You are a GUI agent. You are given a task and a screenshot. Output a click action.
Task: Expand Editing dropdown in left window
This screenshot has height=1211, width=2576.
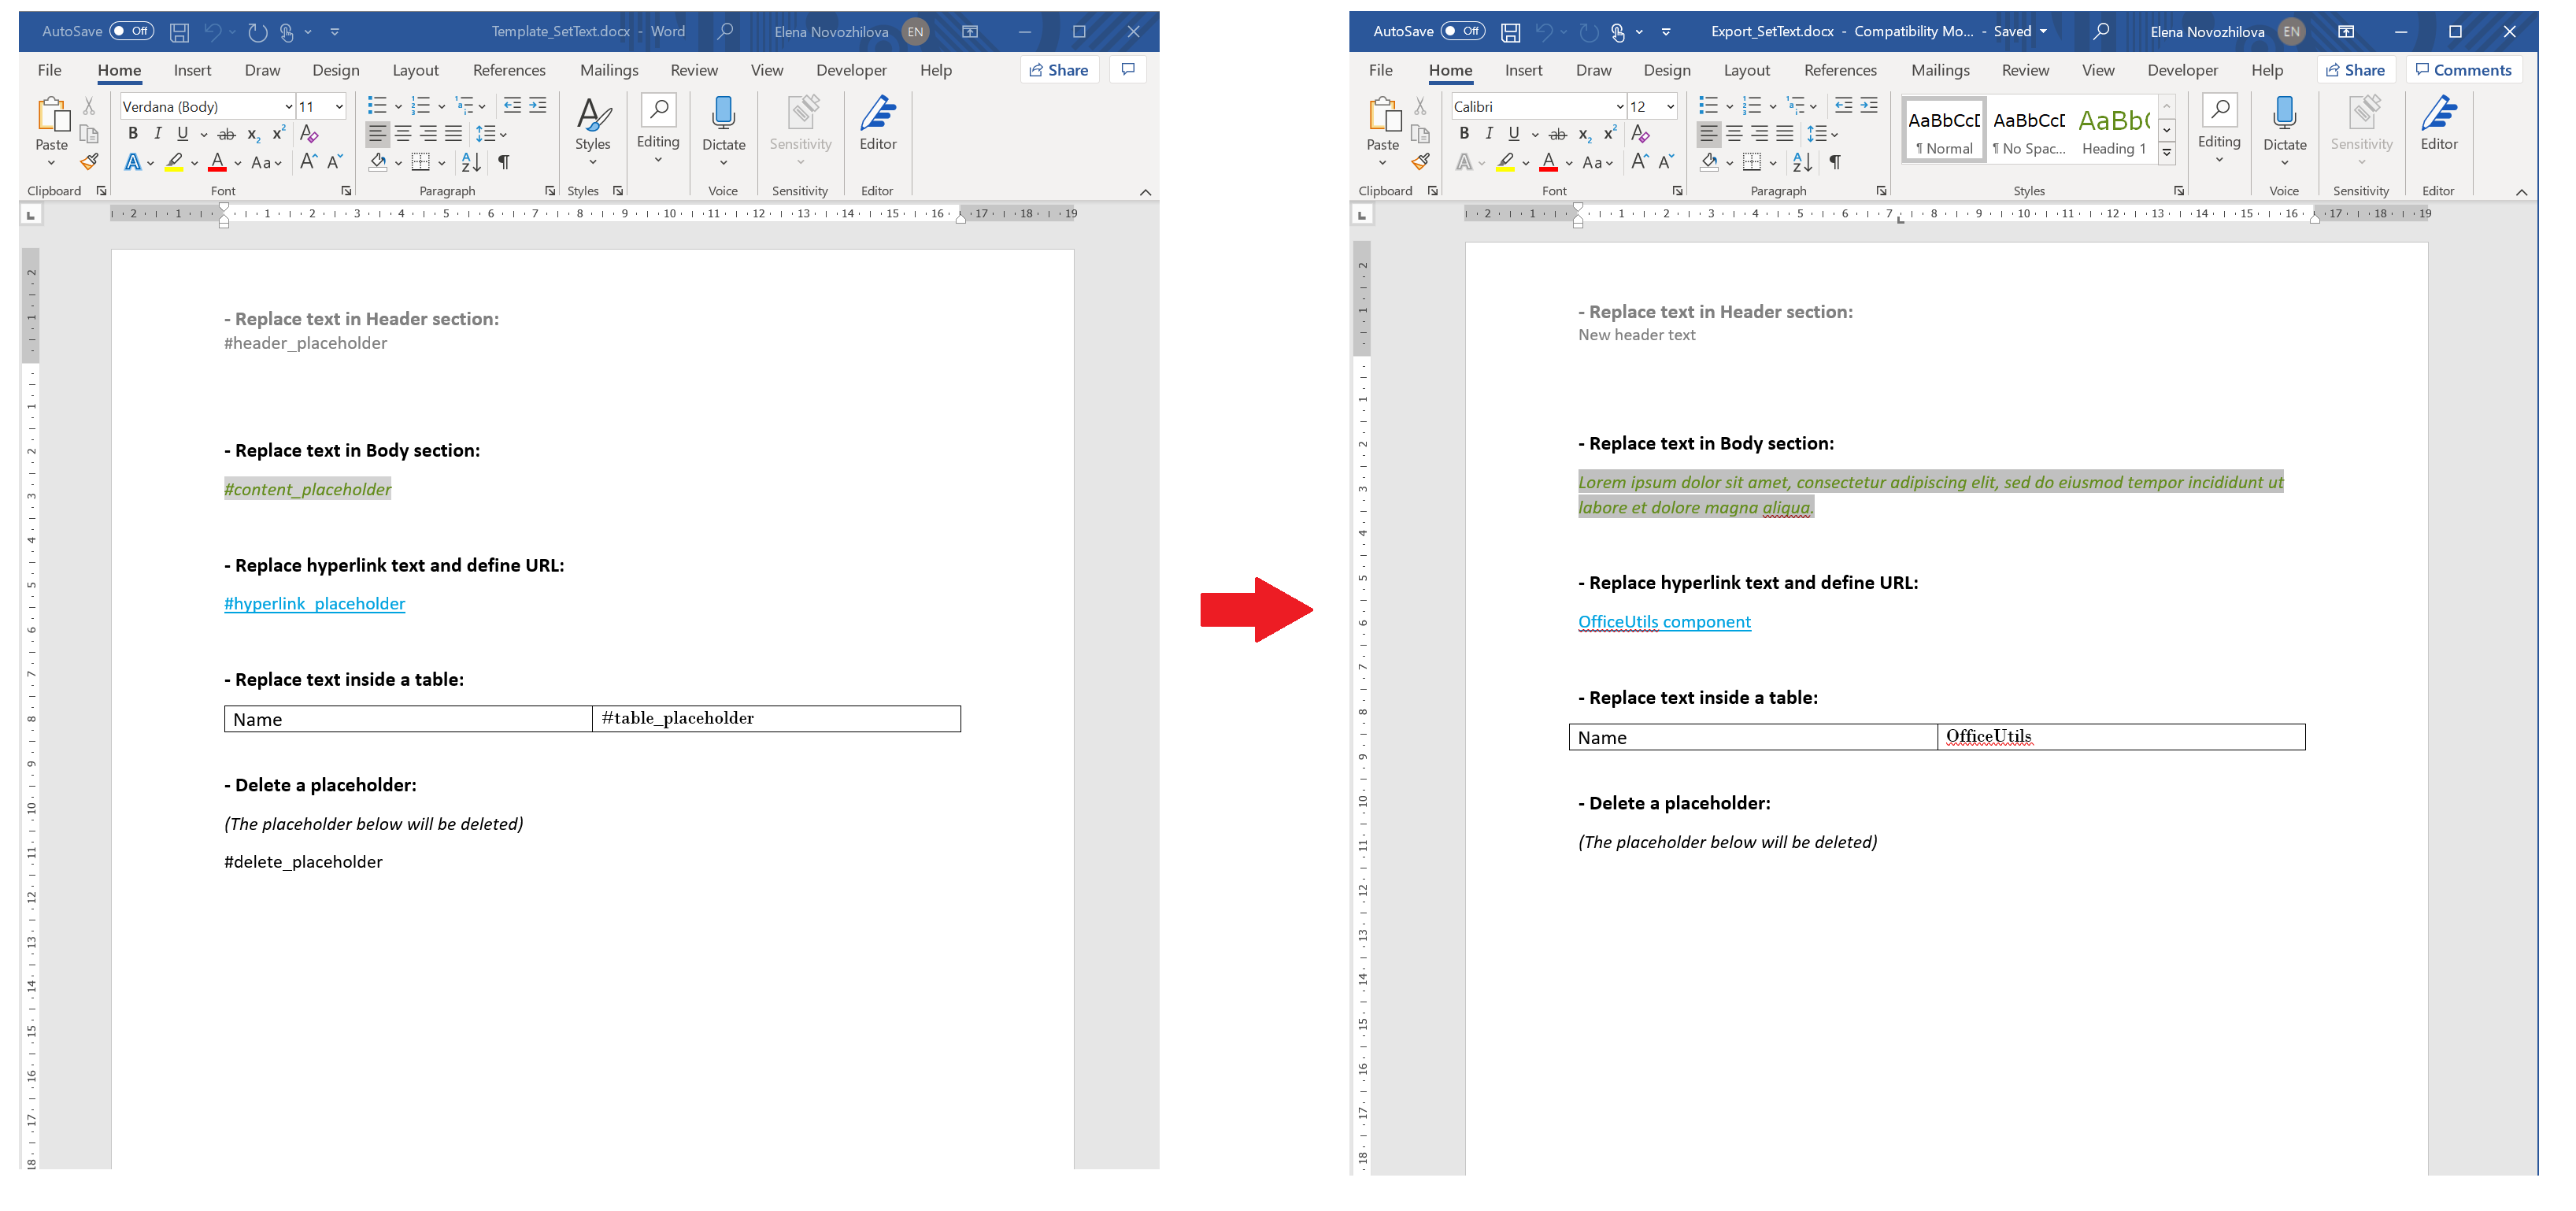658,160
